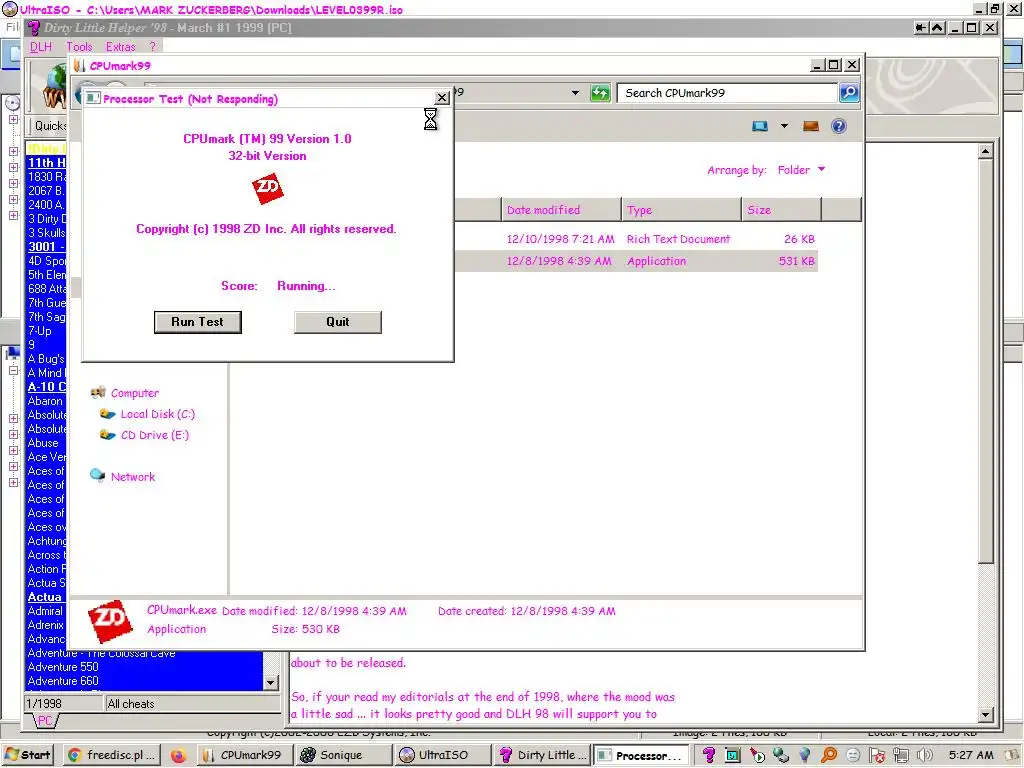Click the Quit button in Processor Test
The width and height of the screenshot is (1024, 768).
[338, 322]
